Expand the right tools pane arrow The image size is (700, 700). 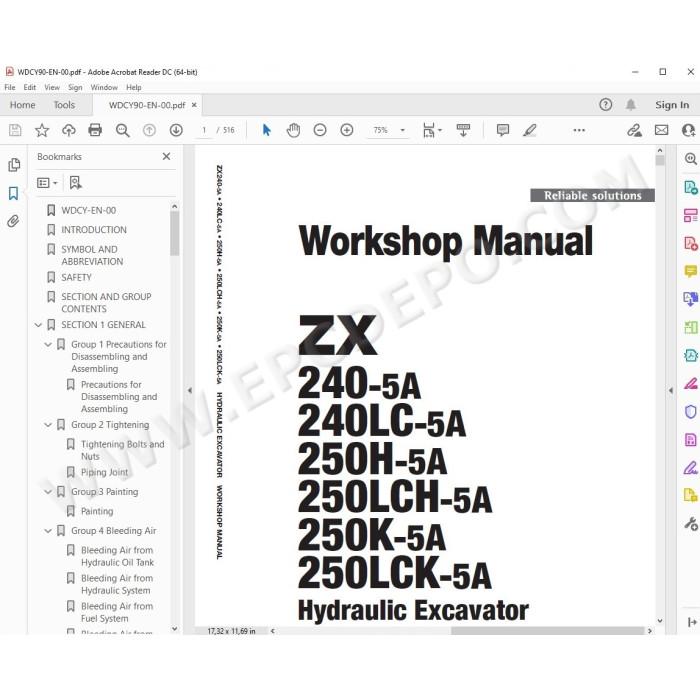tap(671, 390)
